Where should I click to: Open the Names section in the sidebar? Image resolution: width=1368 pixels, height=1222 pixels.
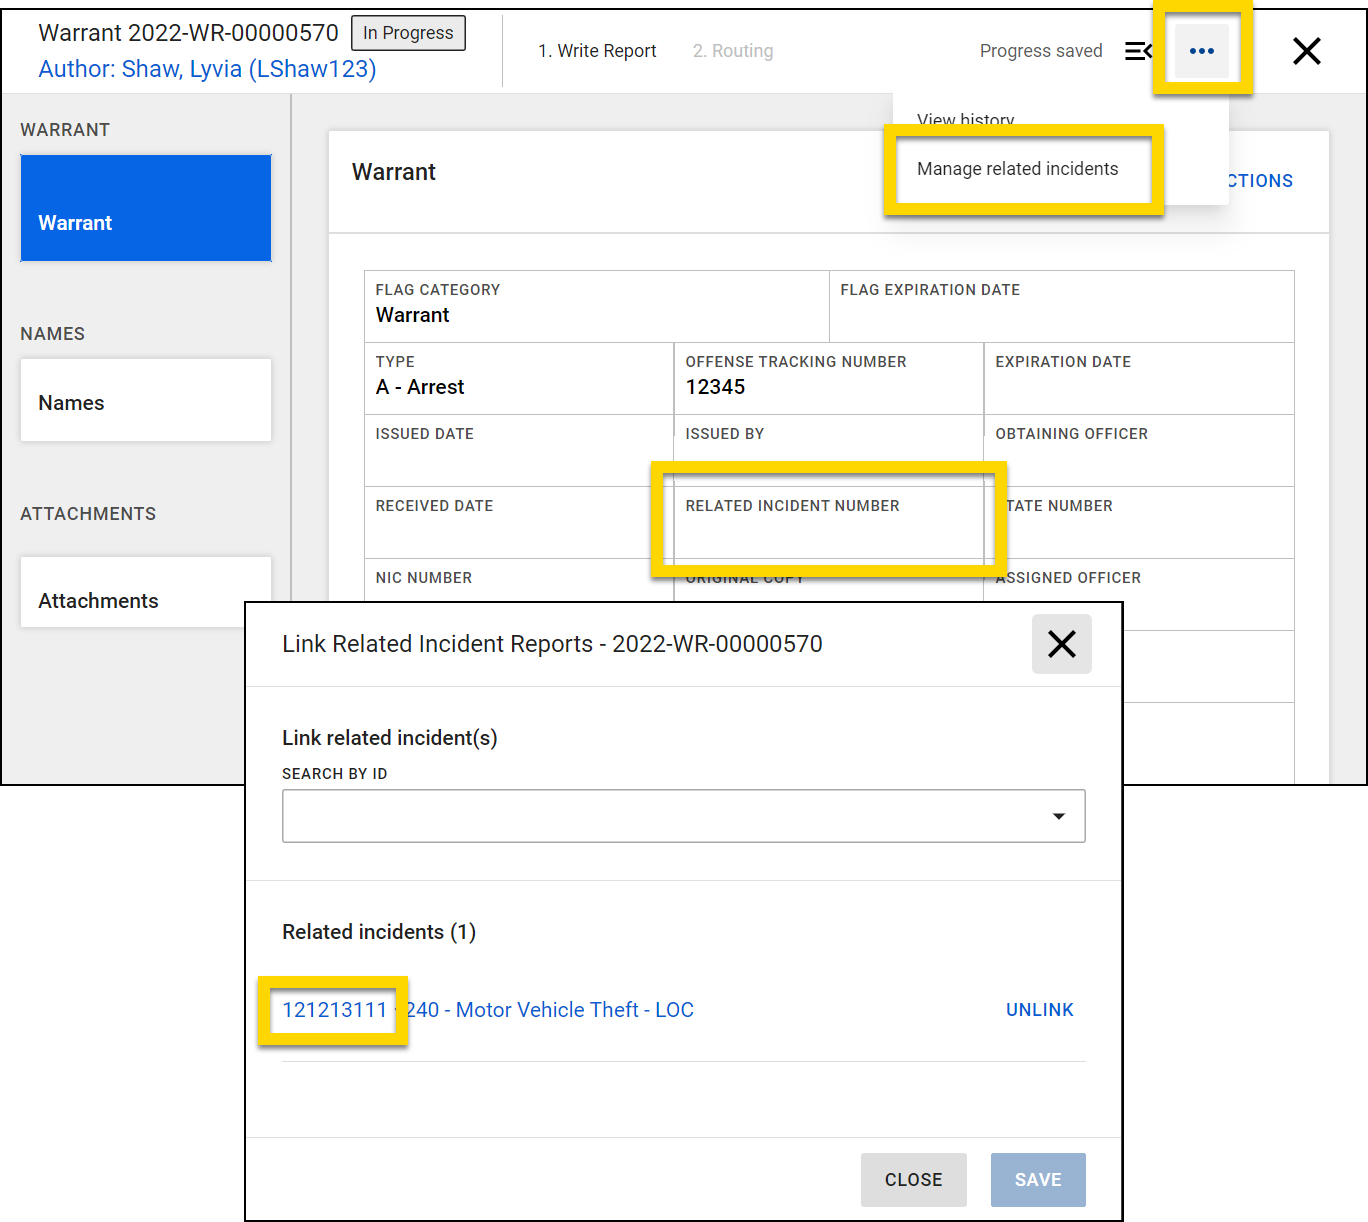[145, 402]
